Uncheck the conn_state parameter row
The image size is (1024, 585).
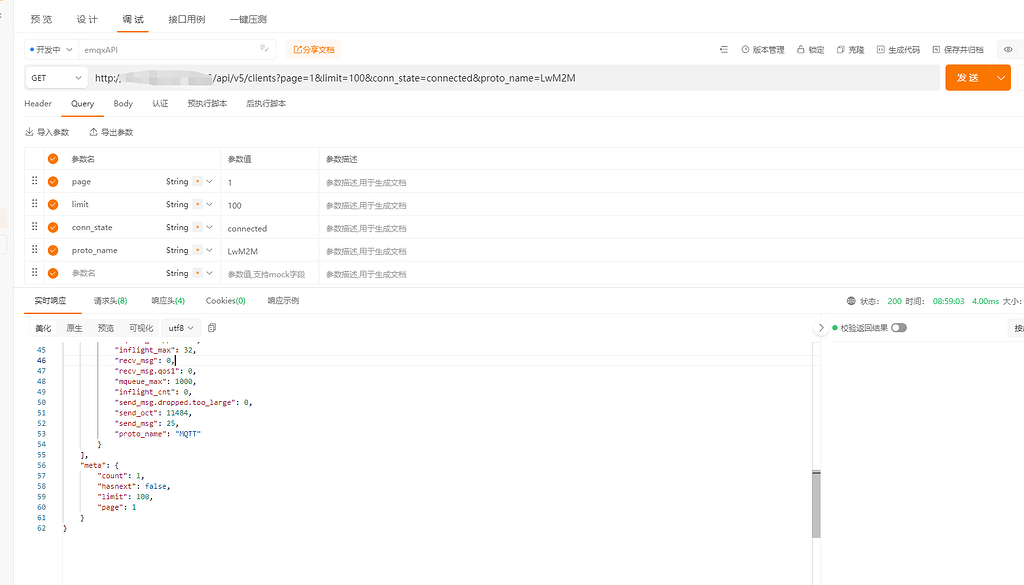(x=52, y=227)
